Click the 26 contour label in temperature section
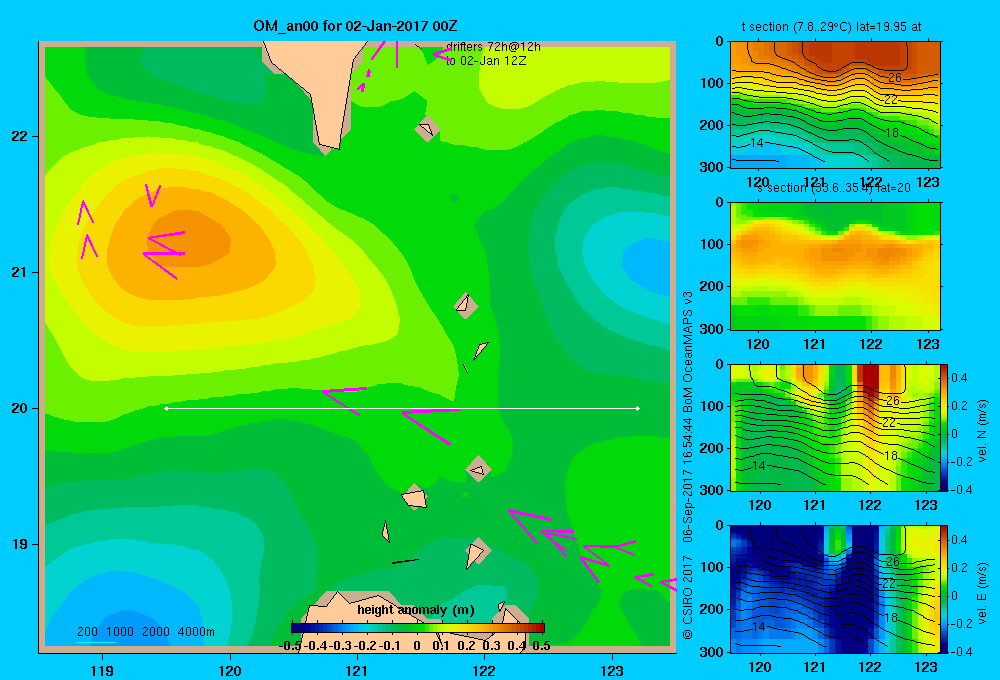1000x680 pixels. (895, 78)
